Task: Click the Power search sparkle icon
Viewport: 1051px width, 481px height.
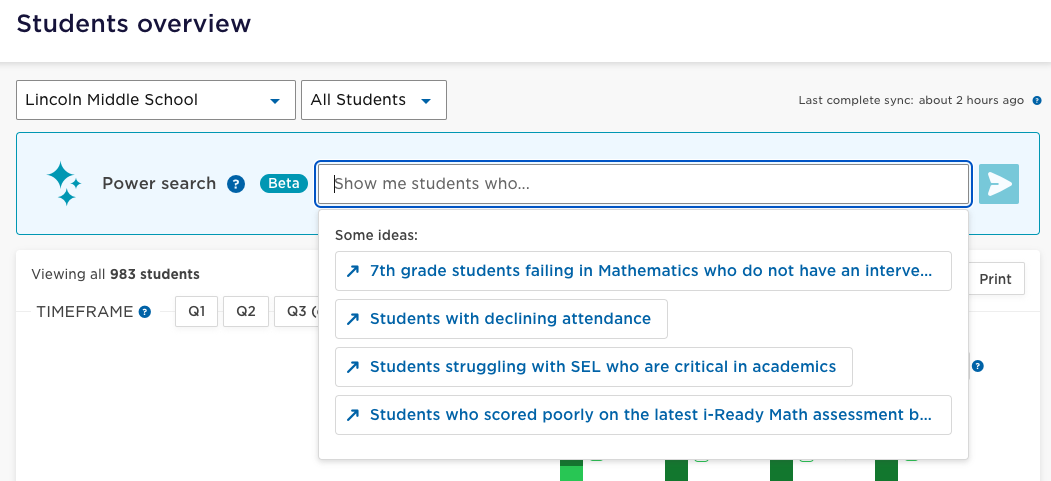Action: (64, 184)
